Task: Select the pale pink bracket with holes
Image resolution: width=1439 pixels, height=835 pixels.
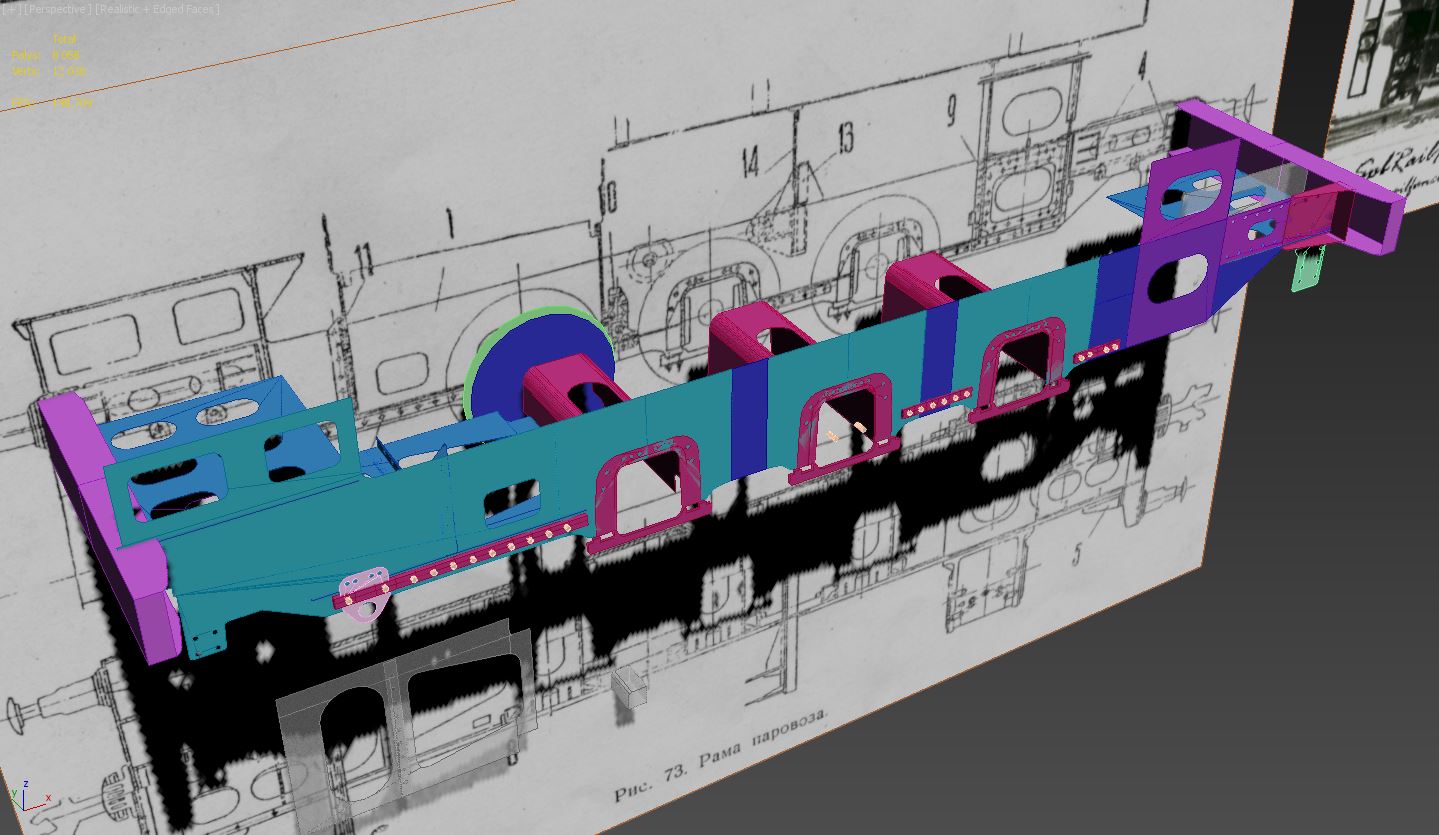Action: (x=363, y=594)
